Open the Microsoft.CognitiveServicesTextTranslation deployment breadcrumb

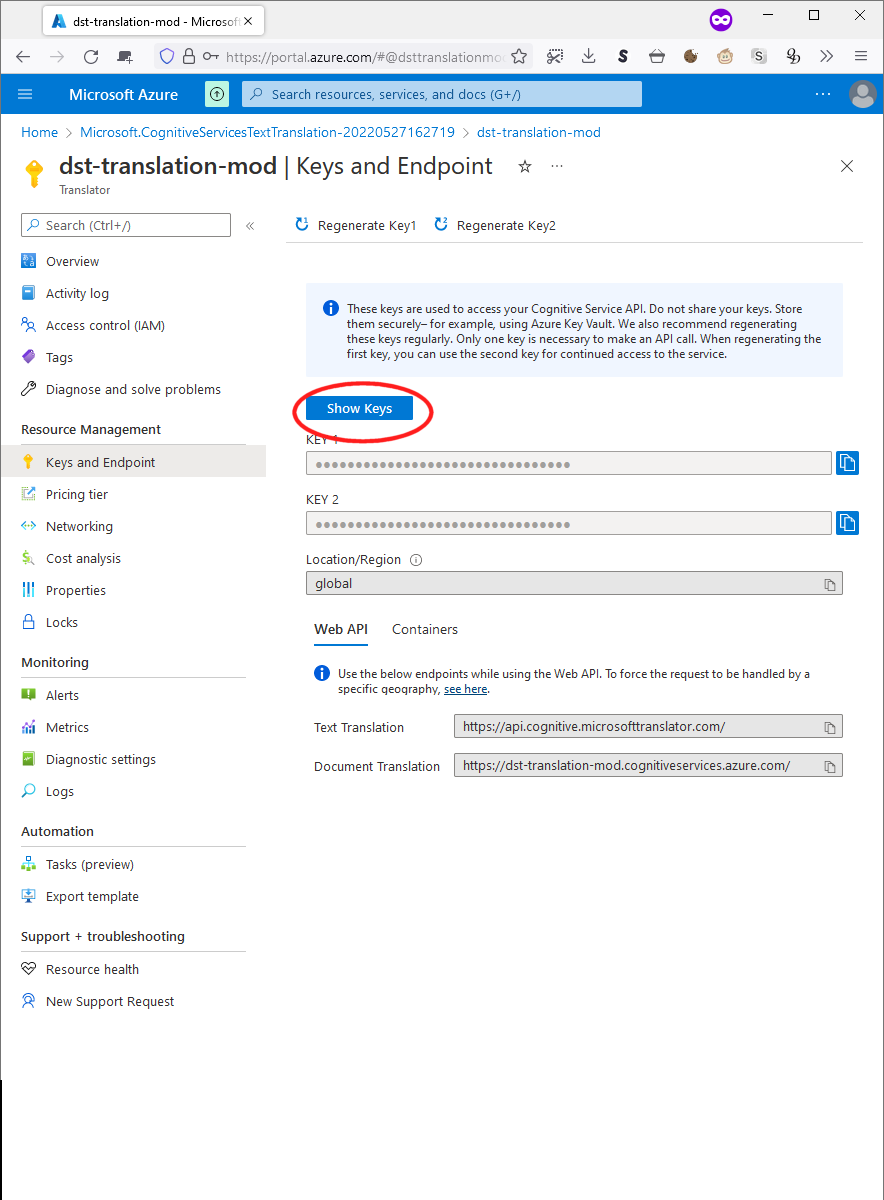[267, 132]
